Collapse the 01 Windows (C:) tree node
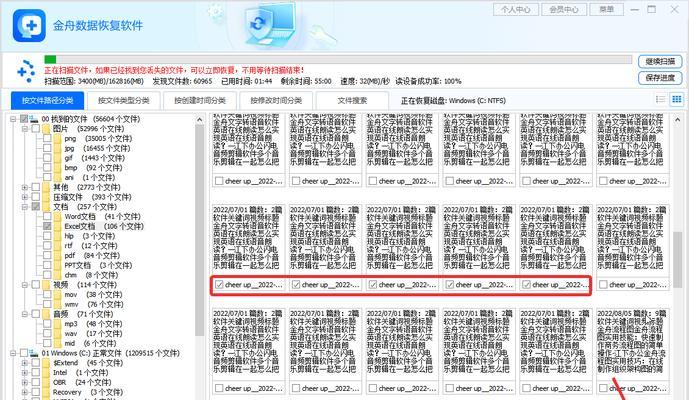 pyautogui.click(x=13, y=353)
